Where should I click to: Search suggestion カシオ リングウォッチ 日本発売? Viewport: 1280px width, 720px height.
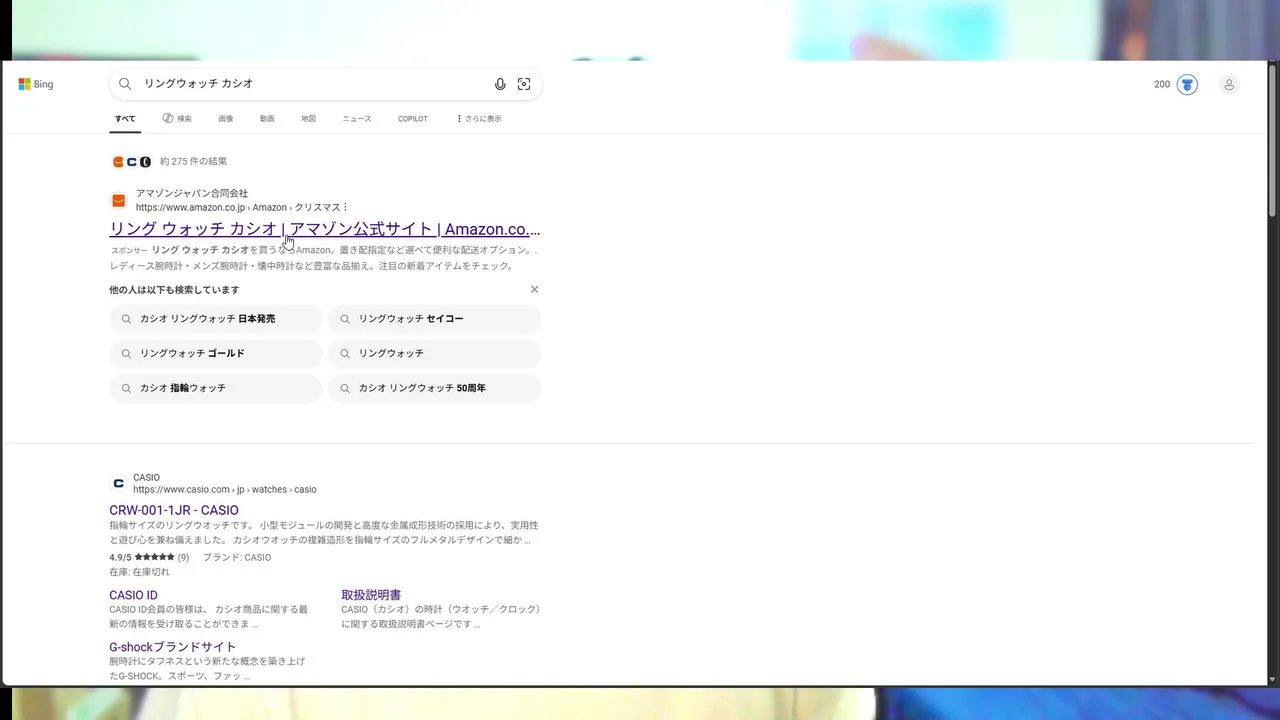(x=216, y=319)
